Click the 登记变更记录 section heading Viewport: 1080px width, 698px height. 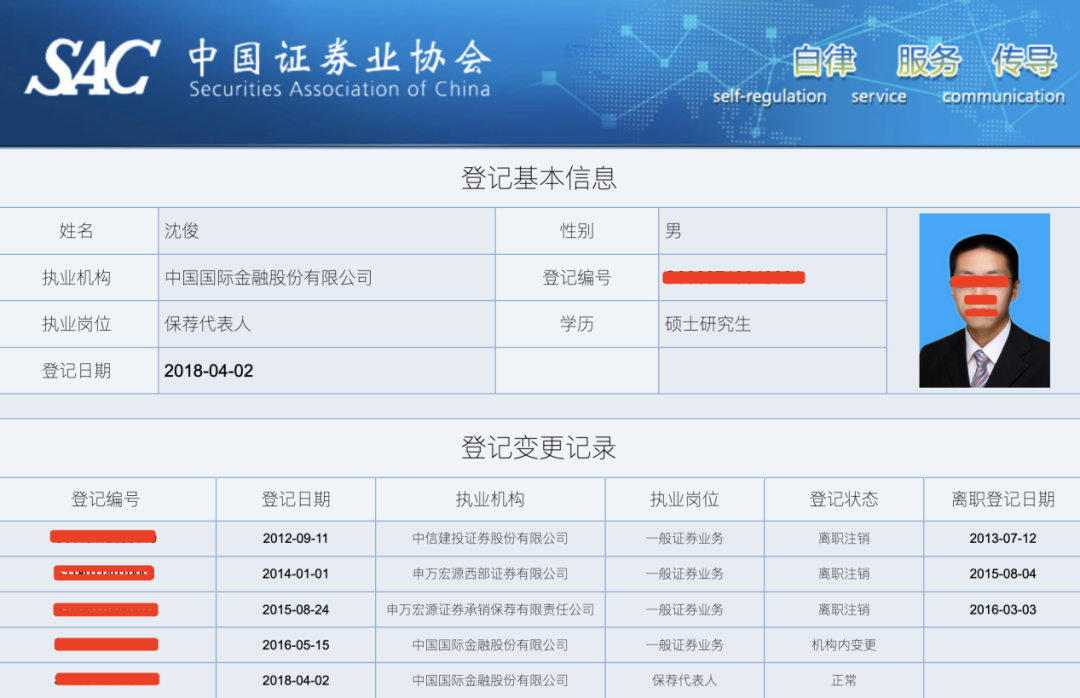point(539,448)
